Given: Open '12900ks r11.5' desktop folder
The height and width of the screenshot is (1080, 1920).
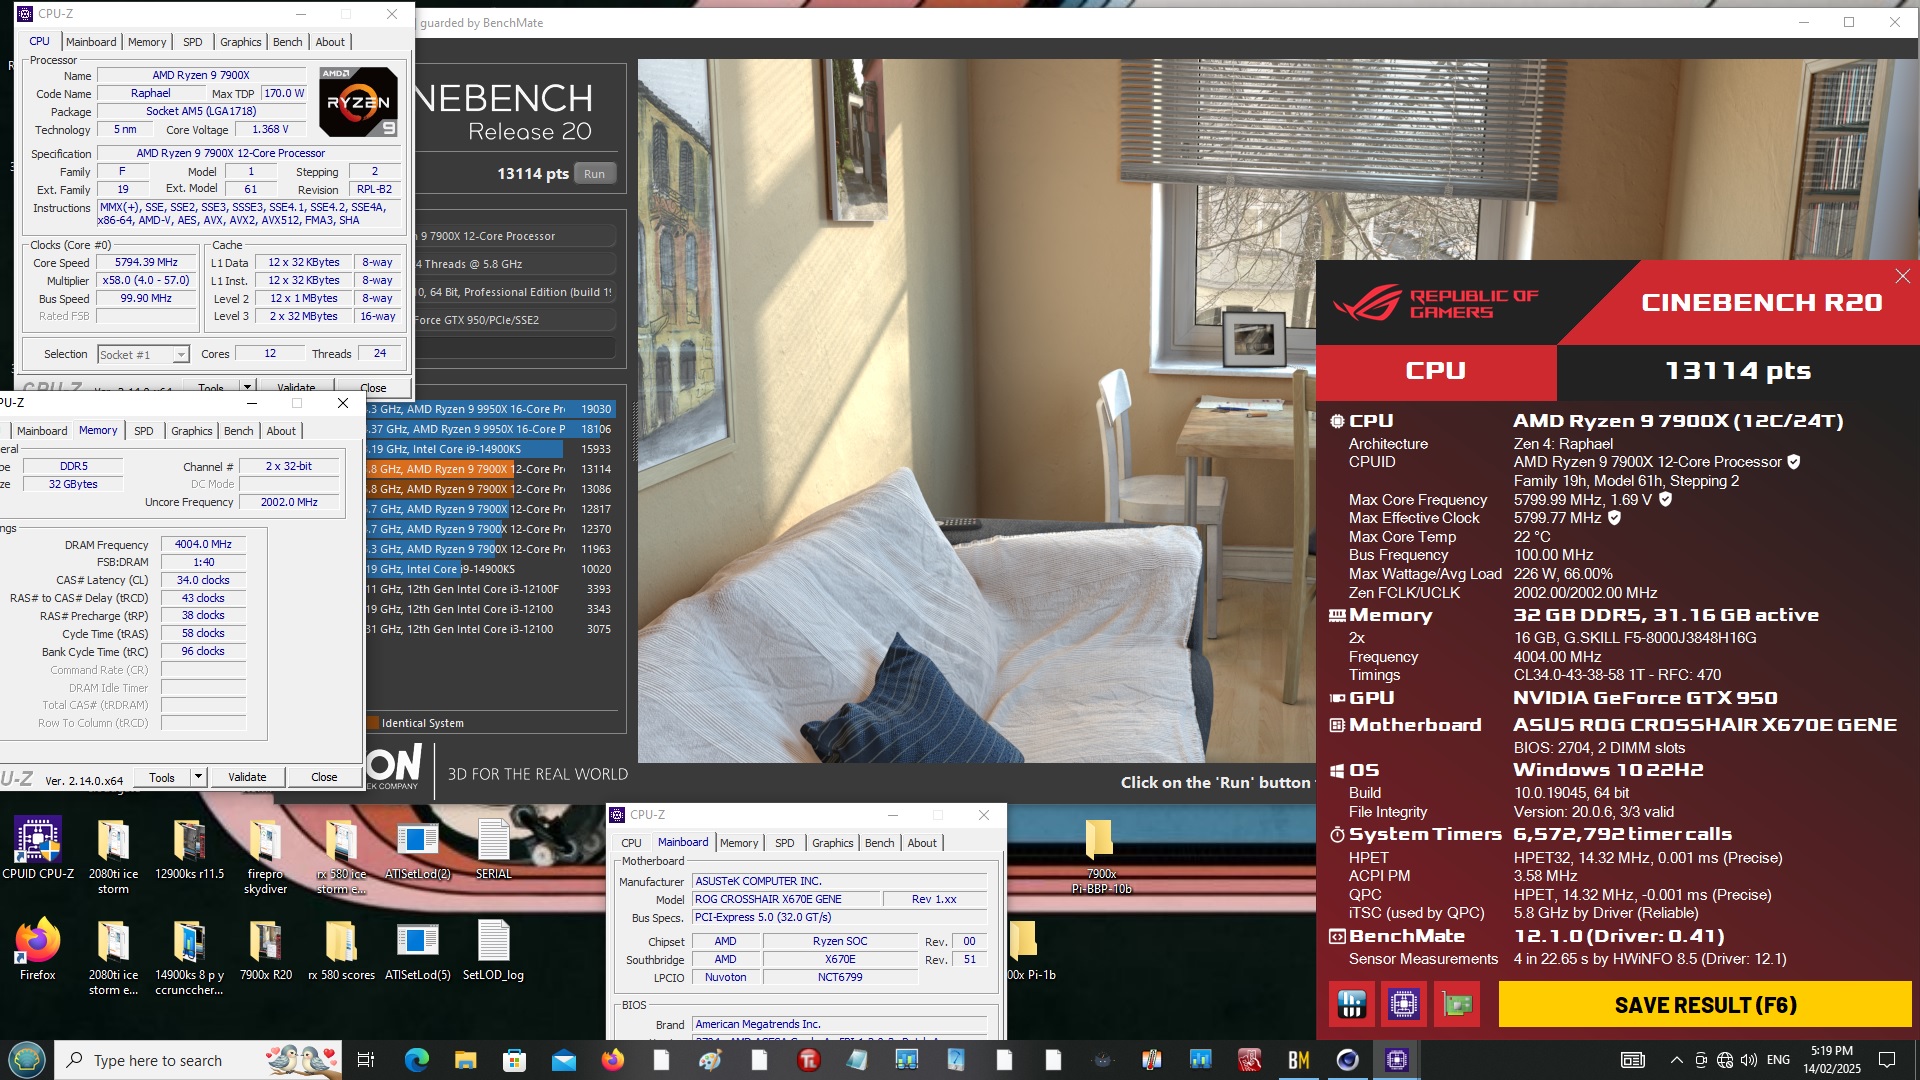Looking at the screenshot, I should 190,848.
